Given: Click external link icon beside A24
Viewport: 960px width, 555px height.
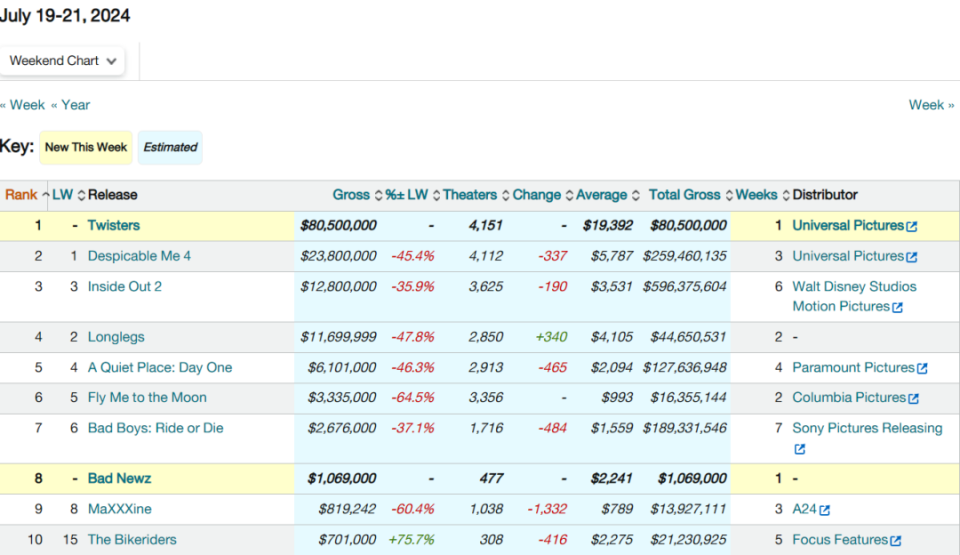Looking at the screenshot, I should click(x=825, y=511).
